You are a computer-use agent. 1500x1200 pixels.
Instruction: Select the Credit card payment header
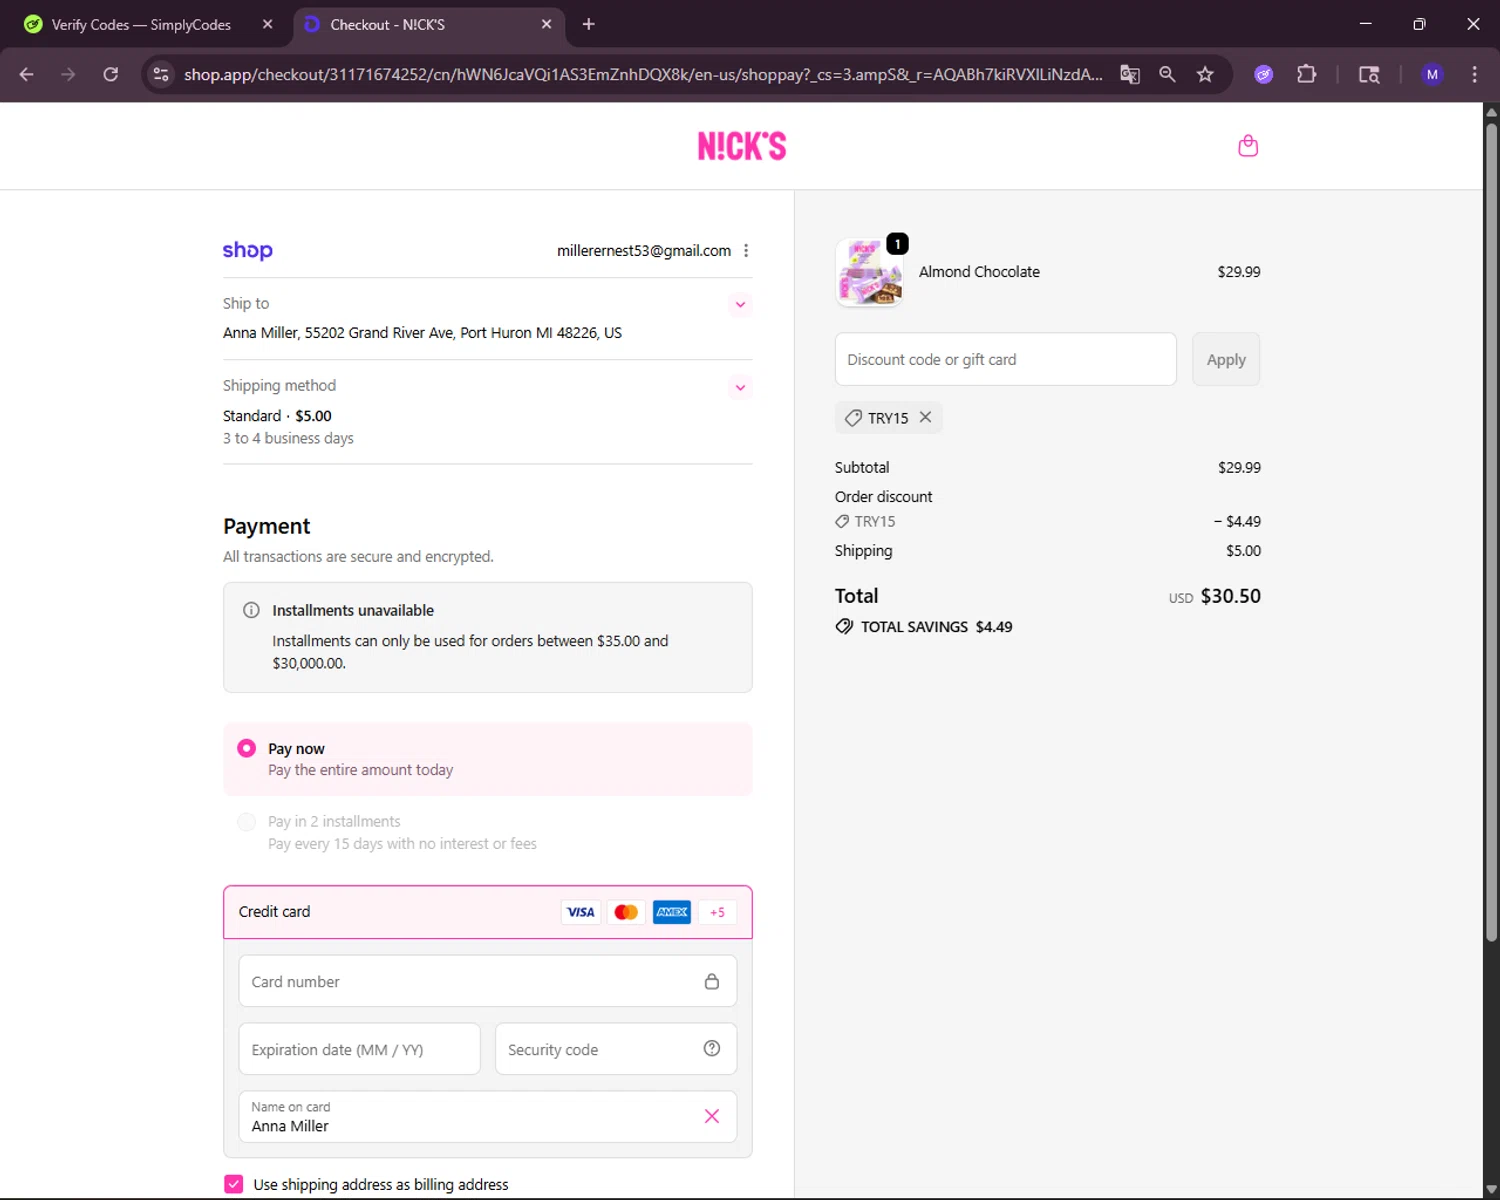point(488,912)
